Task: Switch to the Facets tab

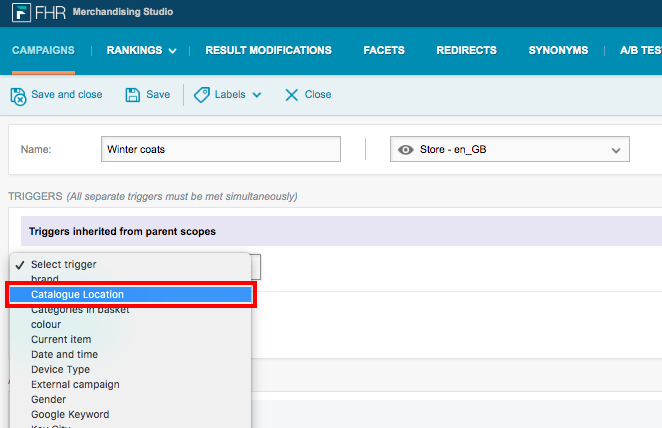Action: click(384, 50)
